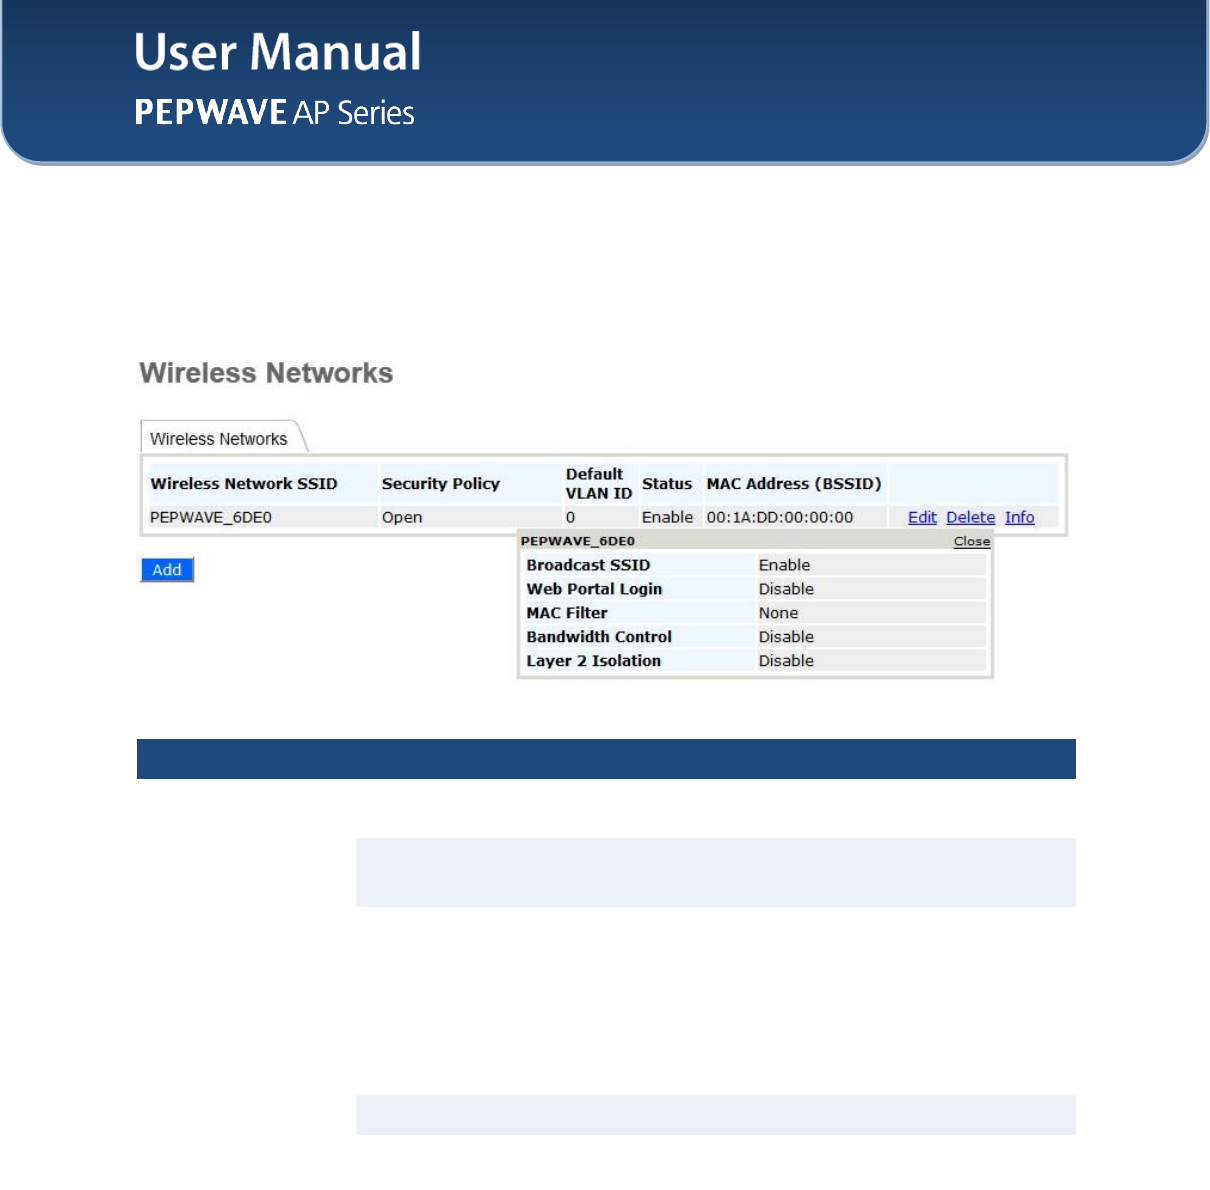Image resolution: width=1210 pixels, height=1190 pixels.
Task: Click the None value for MAC Filter
Action: tap(778, 613)
